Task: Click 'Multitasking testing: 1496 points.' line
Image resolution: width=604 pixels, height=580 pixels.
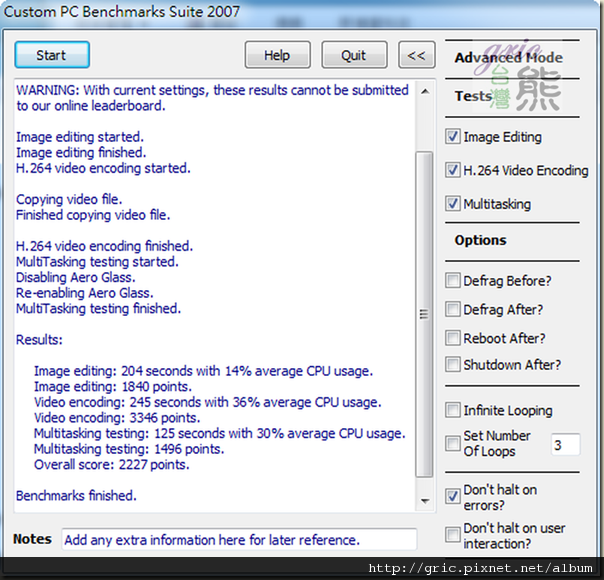Action: pyautogui.click(x=129, y=449)
